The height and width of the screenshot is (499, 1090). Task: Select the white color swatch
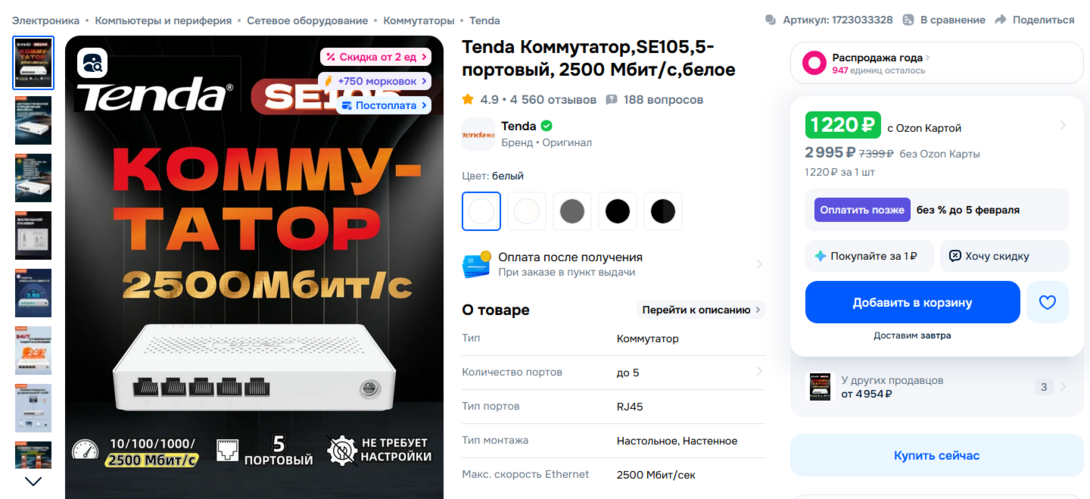click(x=481, y=211)
